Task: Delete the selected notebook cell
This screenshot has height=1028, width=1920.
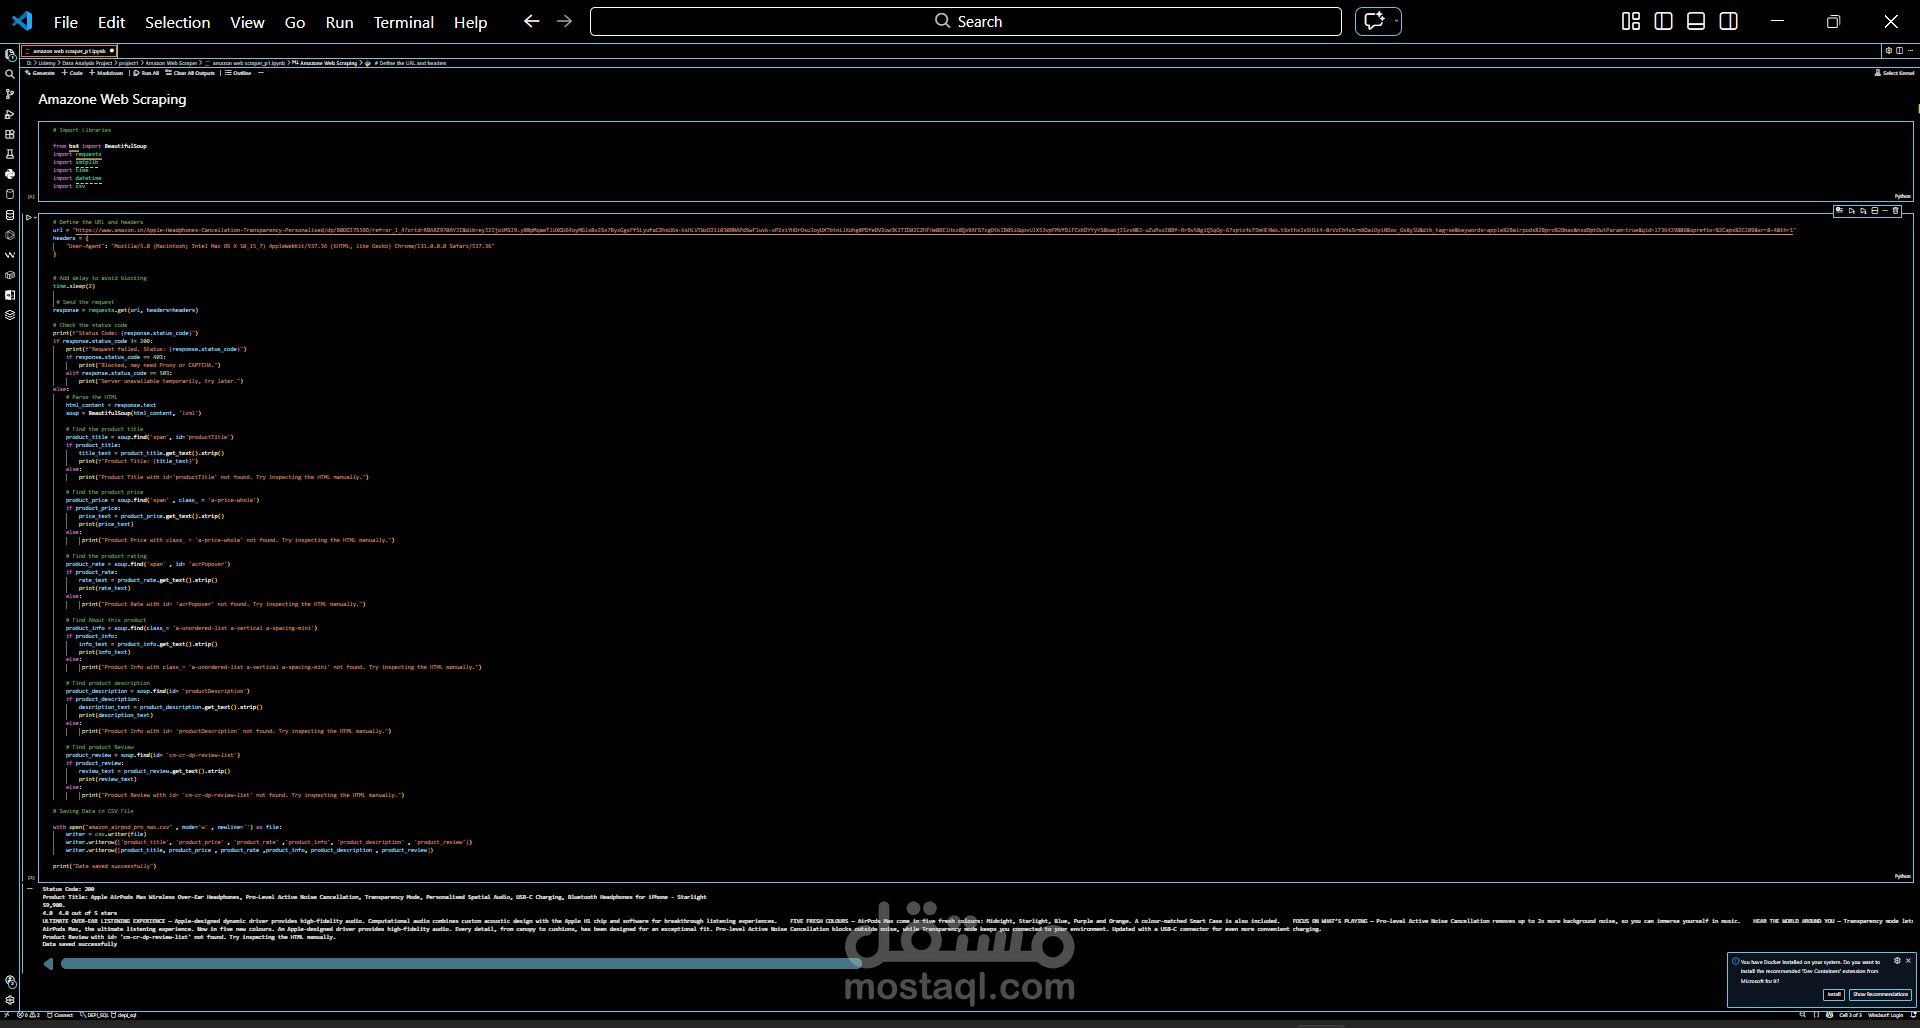Action: click(1895, 210)
